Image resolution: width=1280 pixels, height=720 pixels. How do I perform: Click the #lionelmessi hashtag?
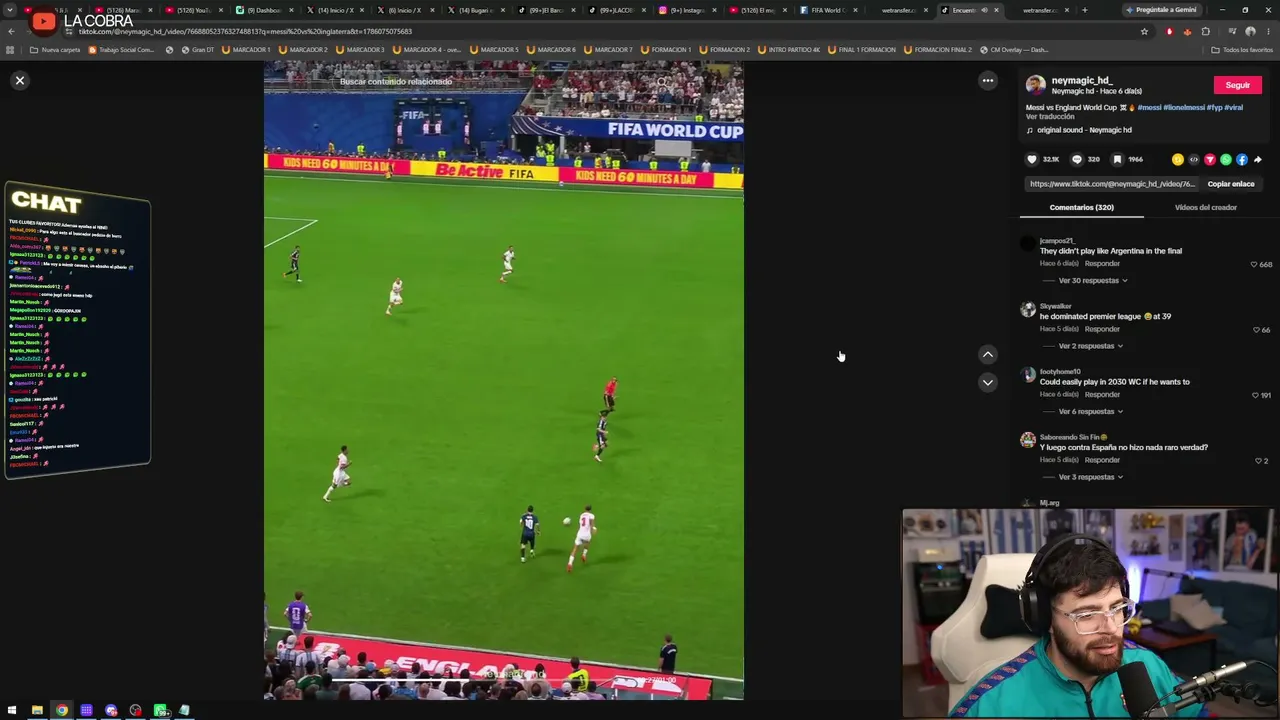[x=1184, y=107]
